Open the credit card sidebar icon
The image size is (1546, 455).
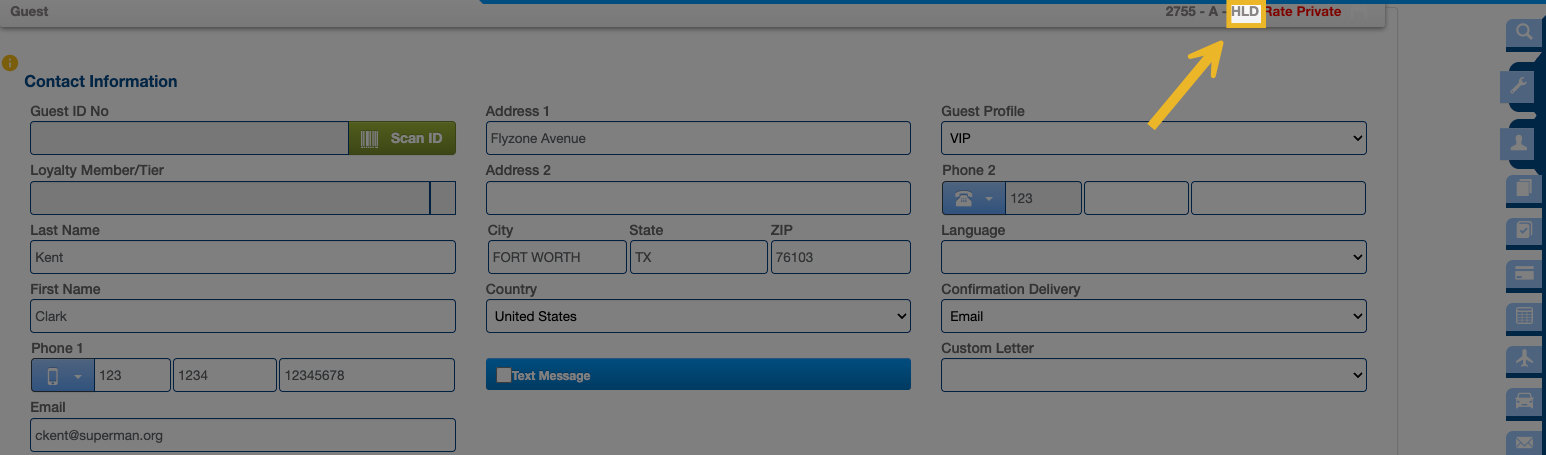point(1524,272)
